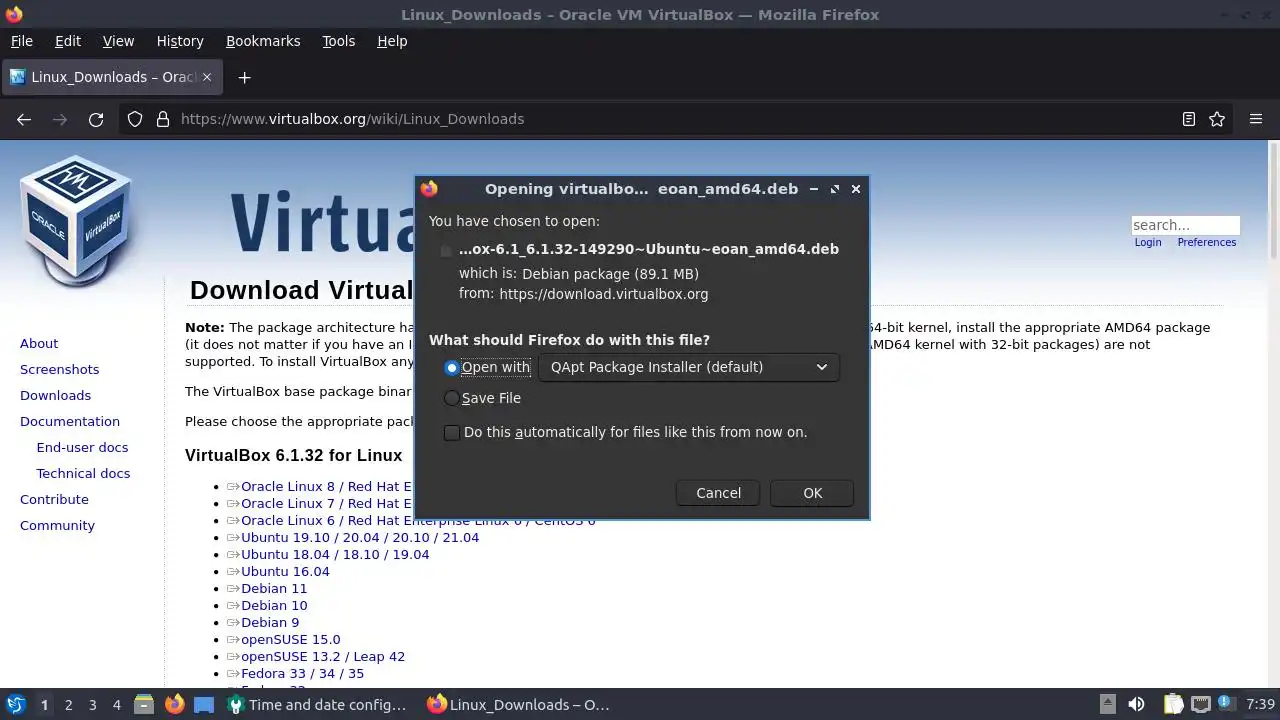Click the page vertical scrollbar
This screenshot has height=720, width=1280.
(1273, 414)
